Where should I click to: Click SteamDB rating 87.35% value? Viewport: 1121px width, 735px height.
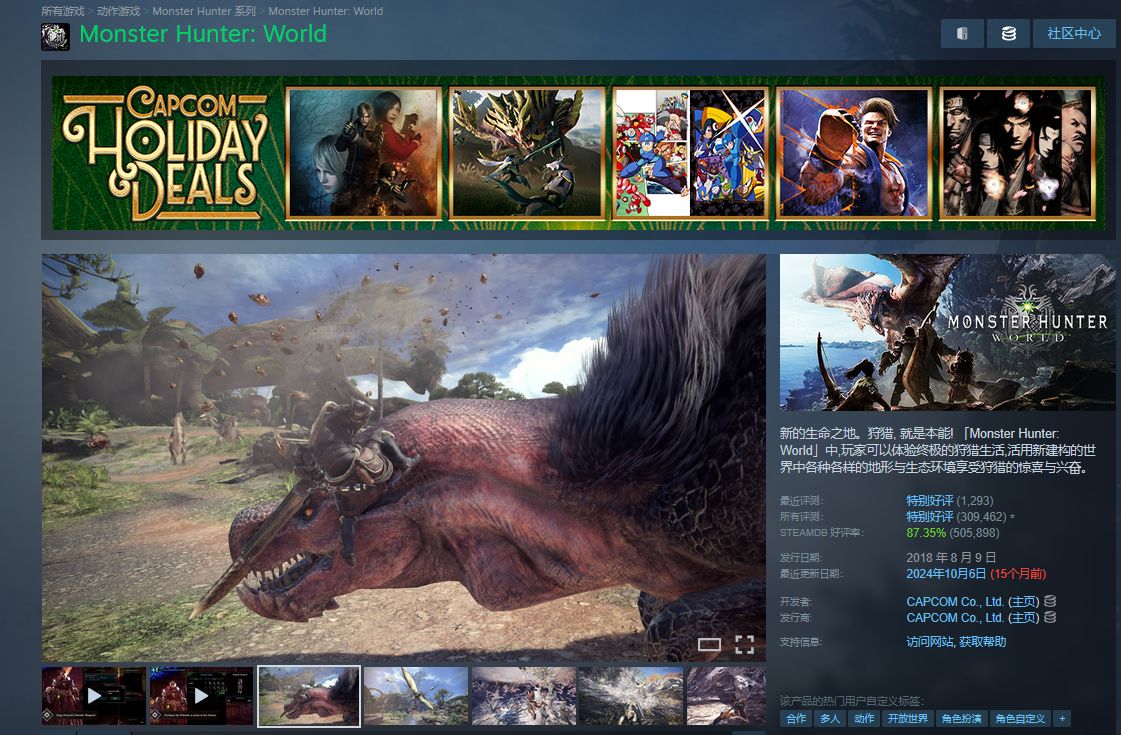[926, 533]
